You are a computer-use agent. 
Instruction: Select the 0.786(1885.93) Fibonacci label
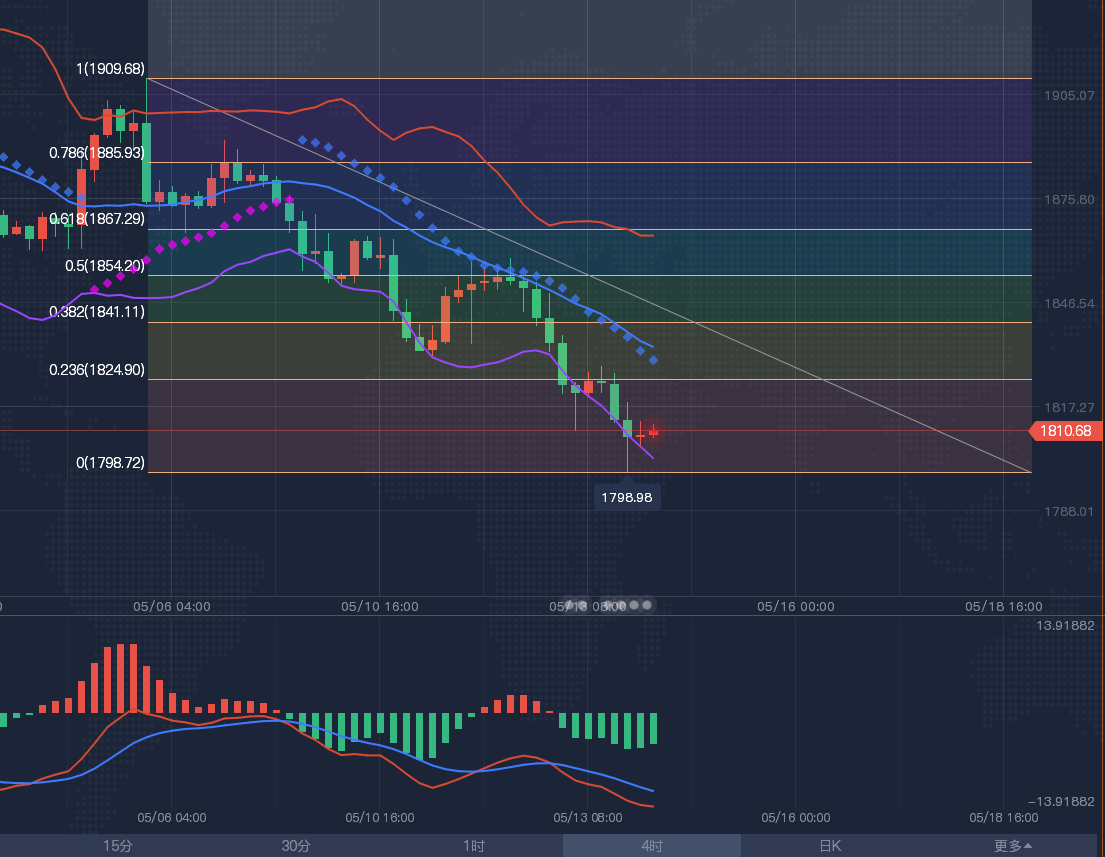pos(97,153)
